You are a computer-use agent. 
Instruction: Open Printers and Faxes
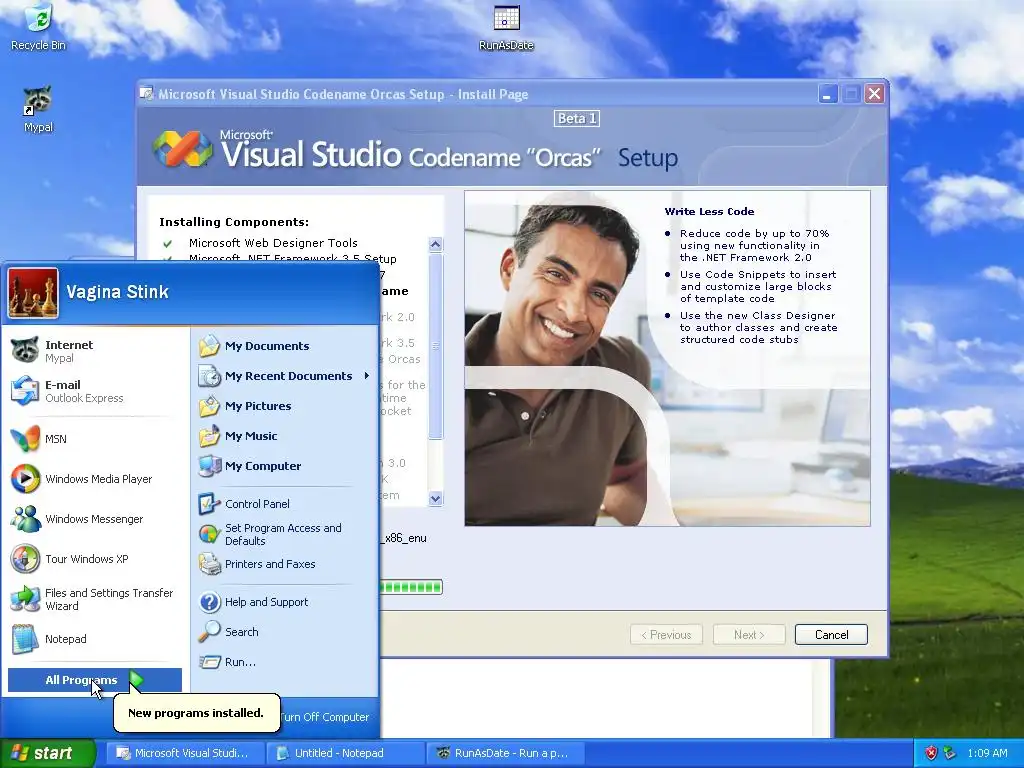tap(283, 564)
